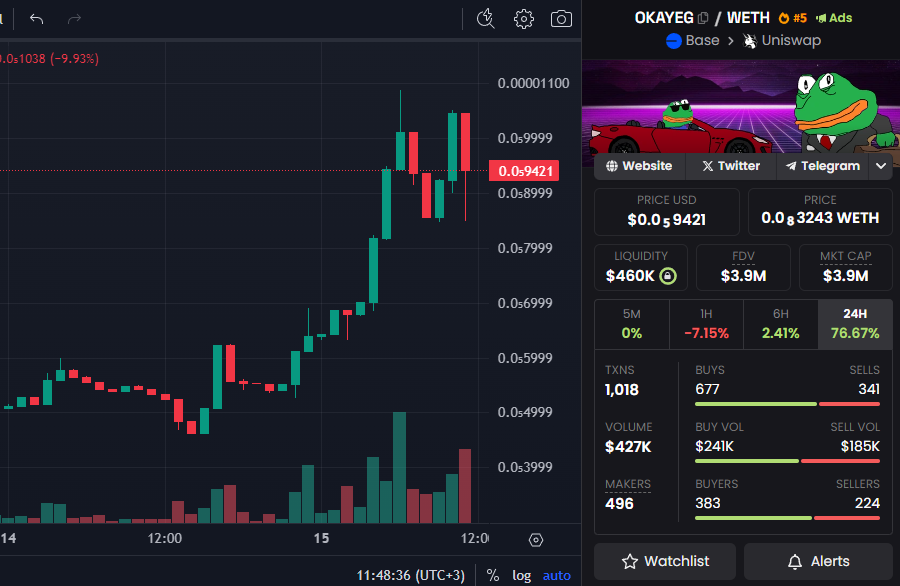This screenshot has width=900, height=586.
Task: Take a chart snapshot with camera icon
Action: (561, 19)
